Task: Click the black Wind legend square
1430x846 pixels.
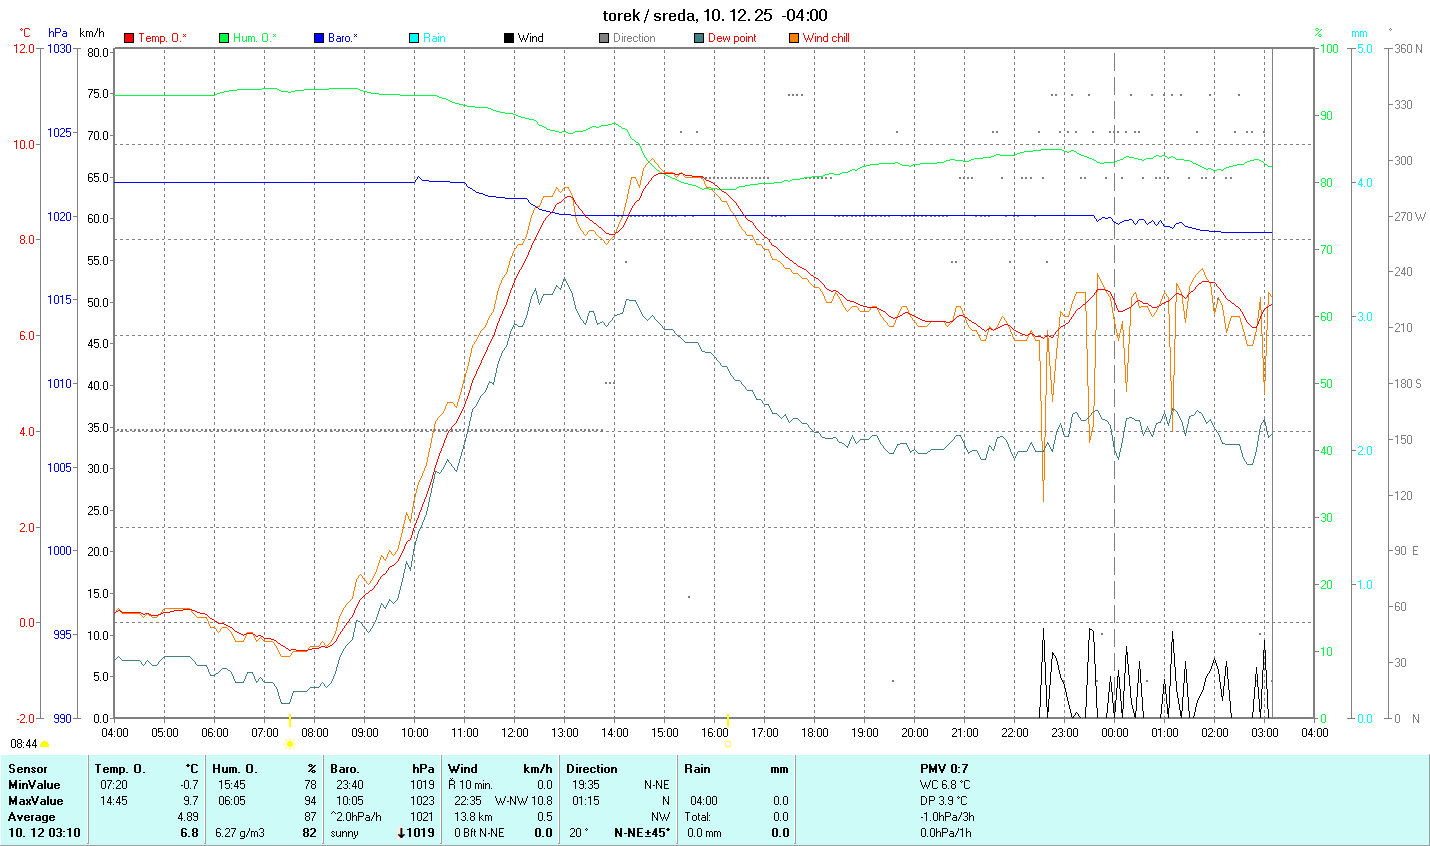Action: (x=509, y=38)
